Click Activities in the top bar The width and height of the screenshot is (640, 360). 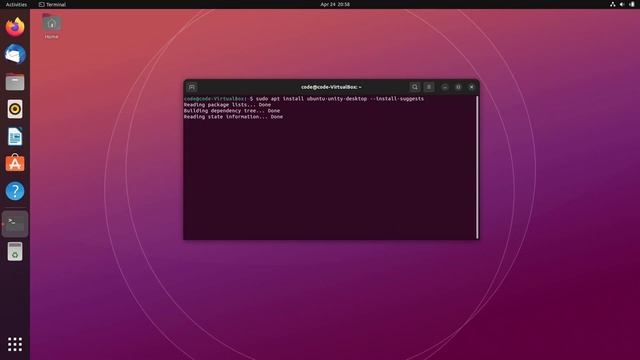point(16,4)
